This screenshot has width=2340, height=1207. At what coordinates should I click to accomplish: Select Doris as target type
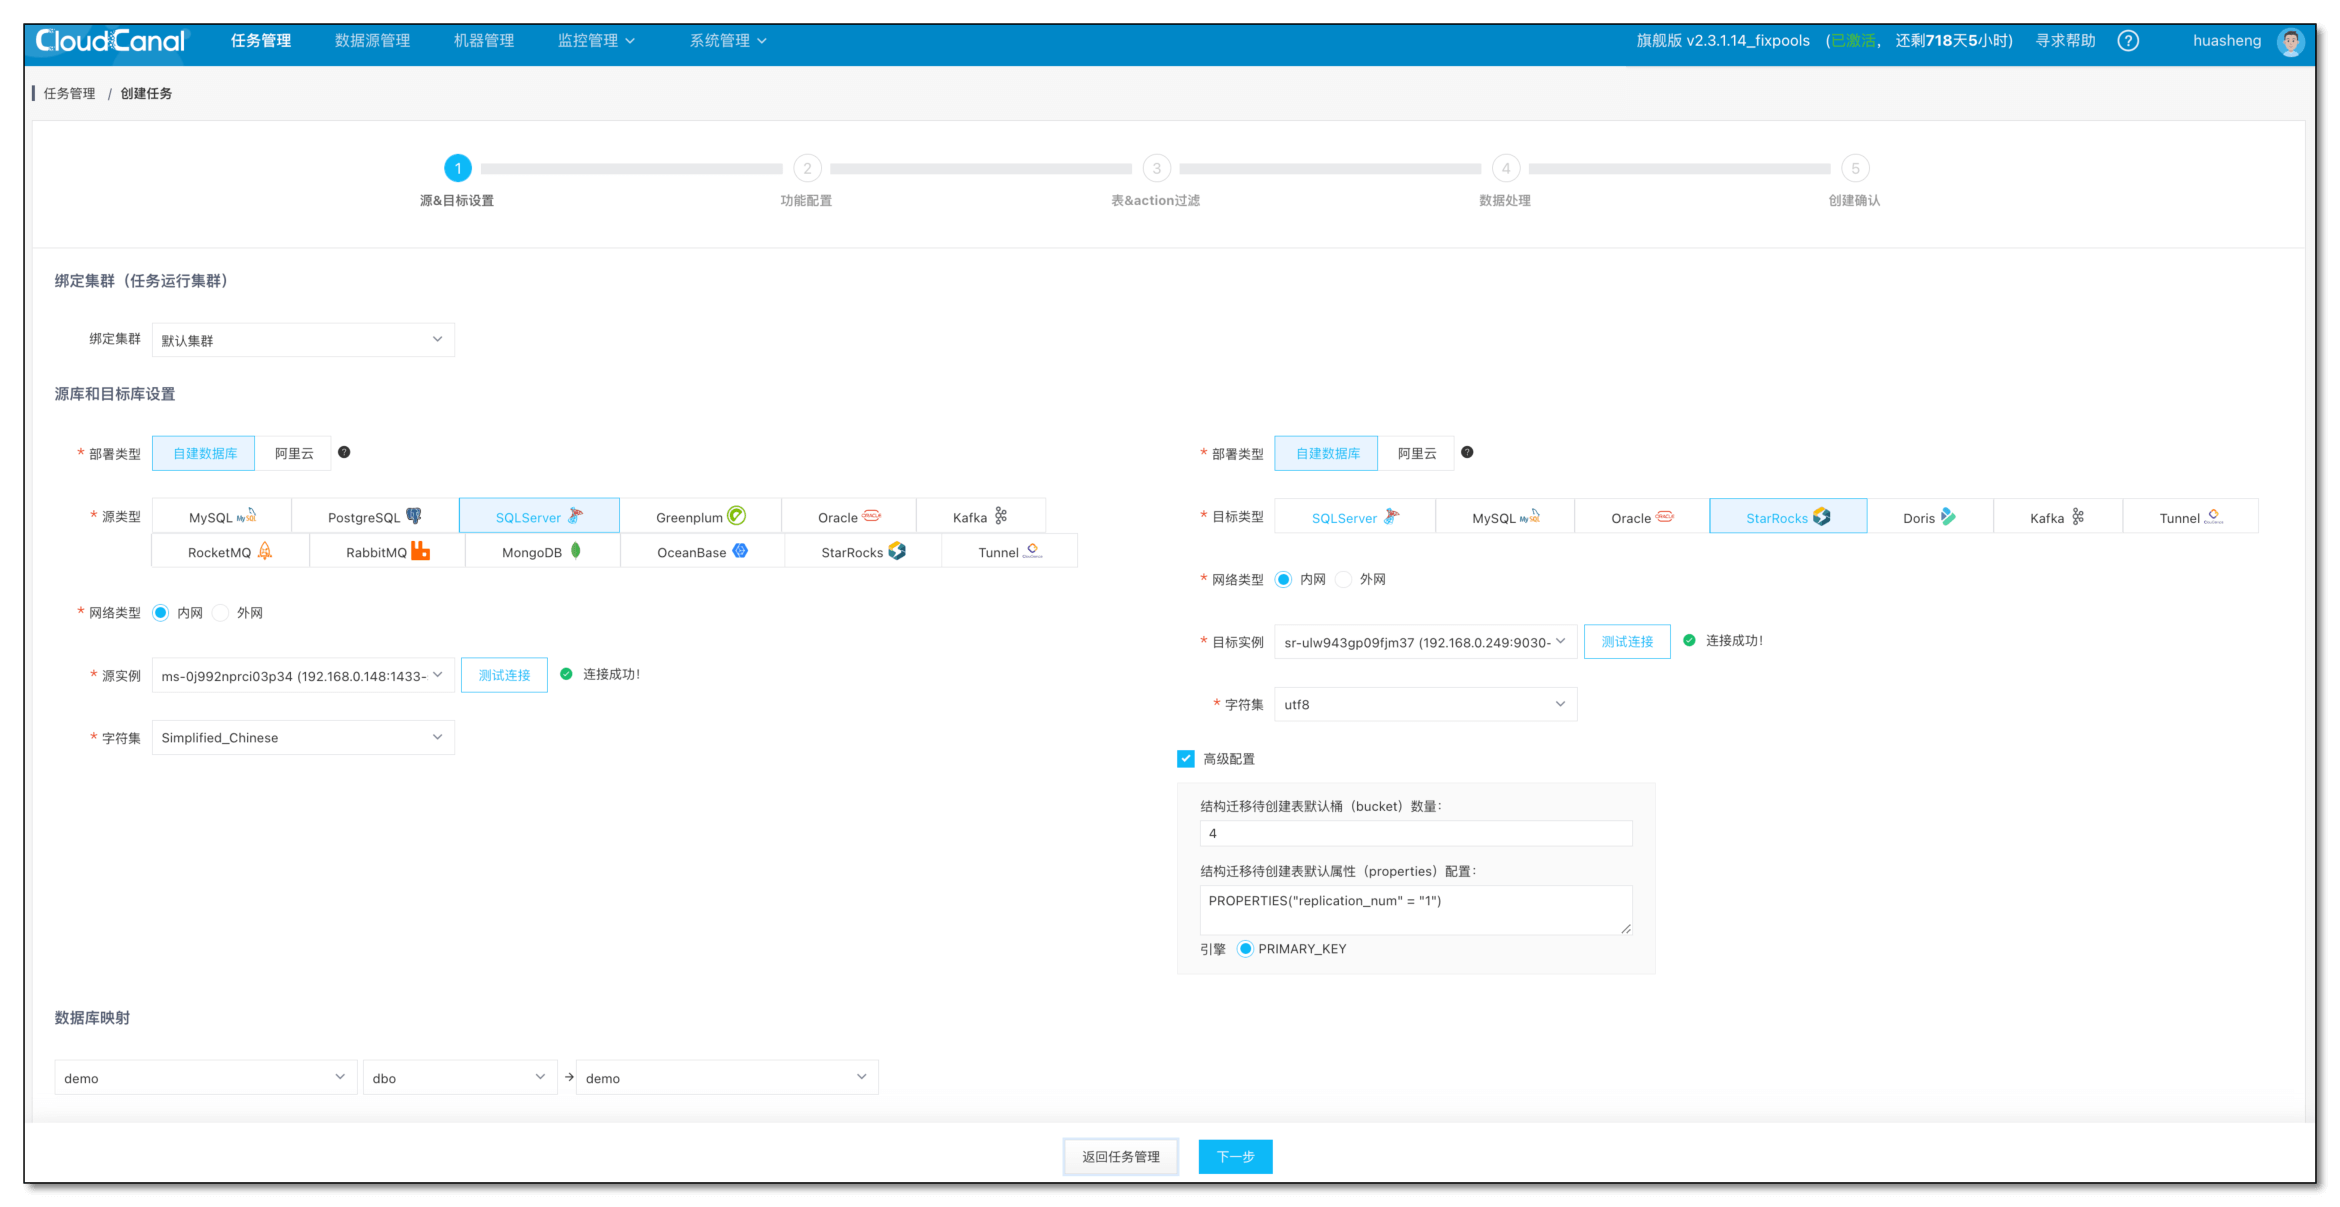pos(1930,517)
